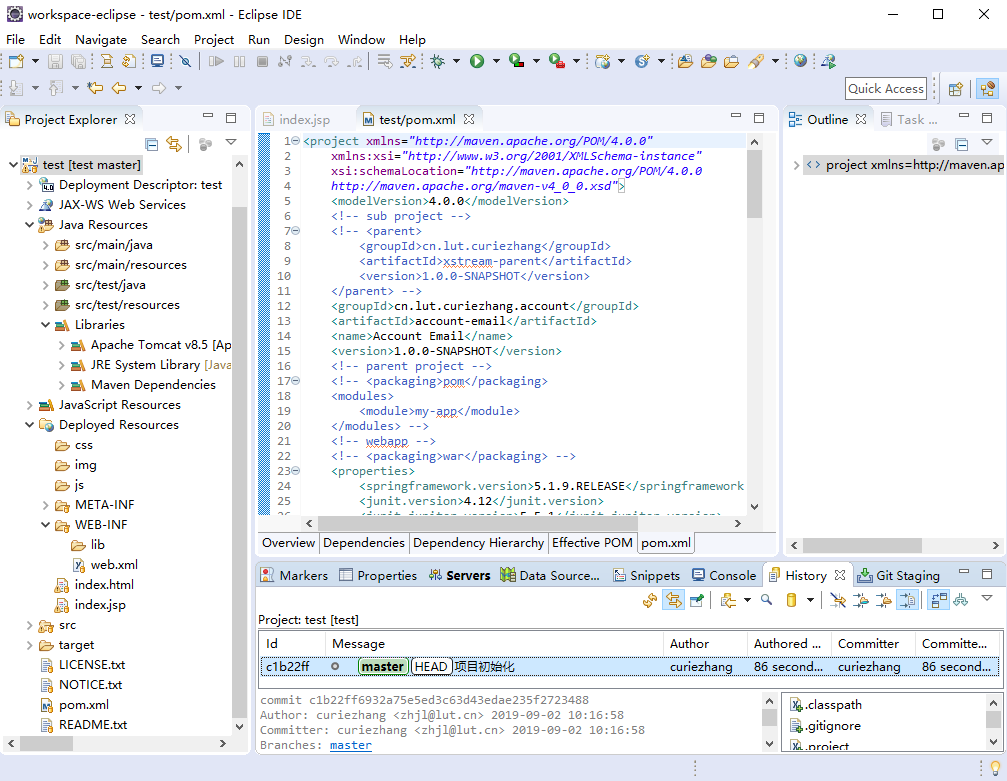Click the Terminate (stop) debug icon
The width and height of the screenshot is (1007, 781).
262,61
